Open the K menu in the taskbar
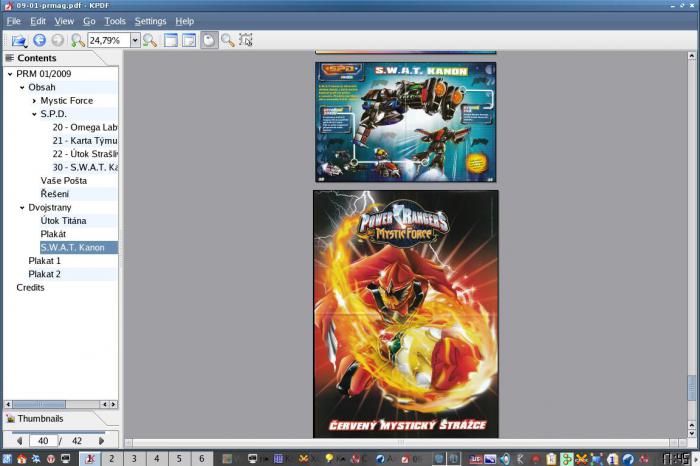The image size is (700, 466). pyautogui.click(x=7, y=459)
